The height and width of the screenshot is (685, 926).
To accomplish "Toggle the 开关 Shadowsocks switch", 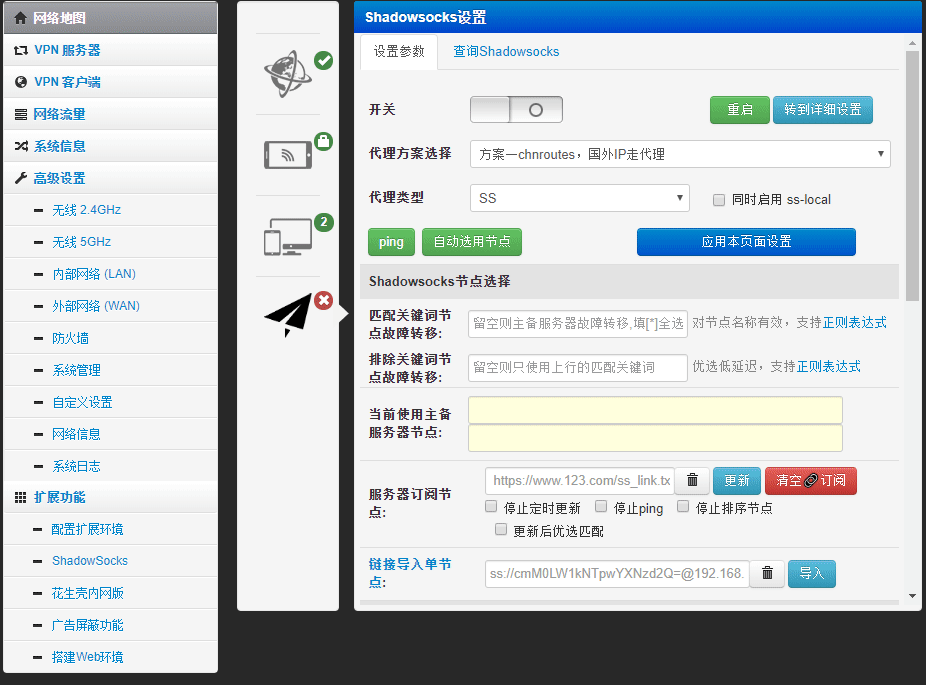I will [516, 110].
